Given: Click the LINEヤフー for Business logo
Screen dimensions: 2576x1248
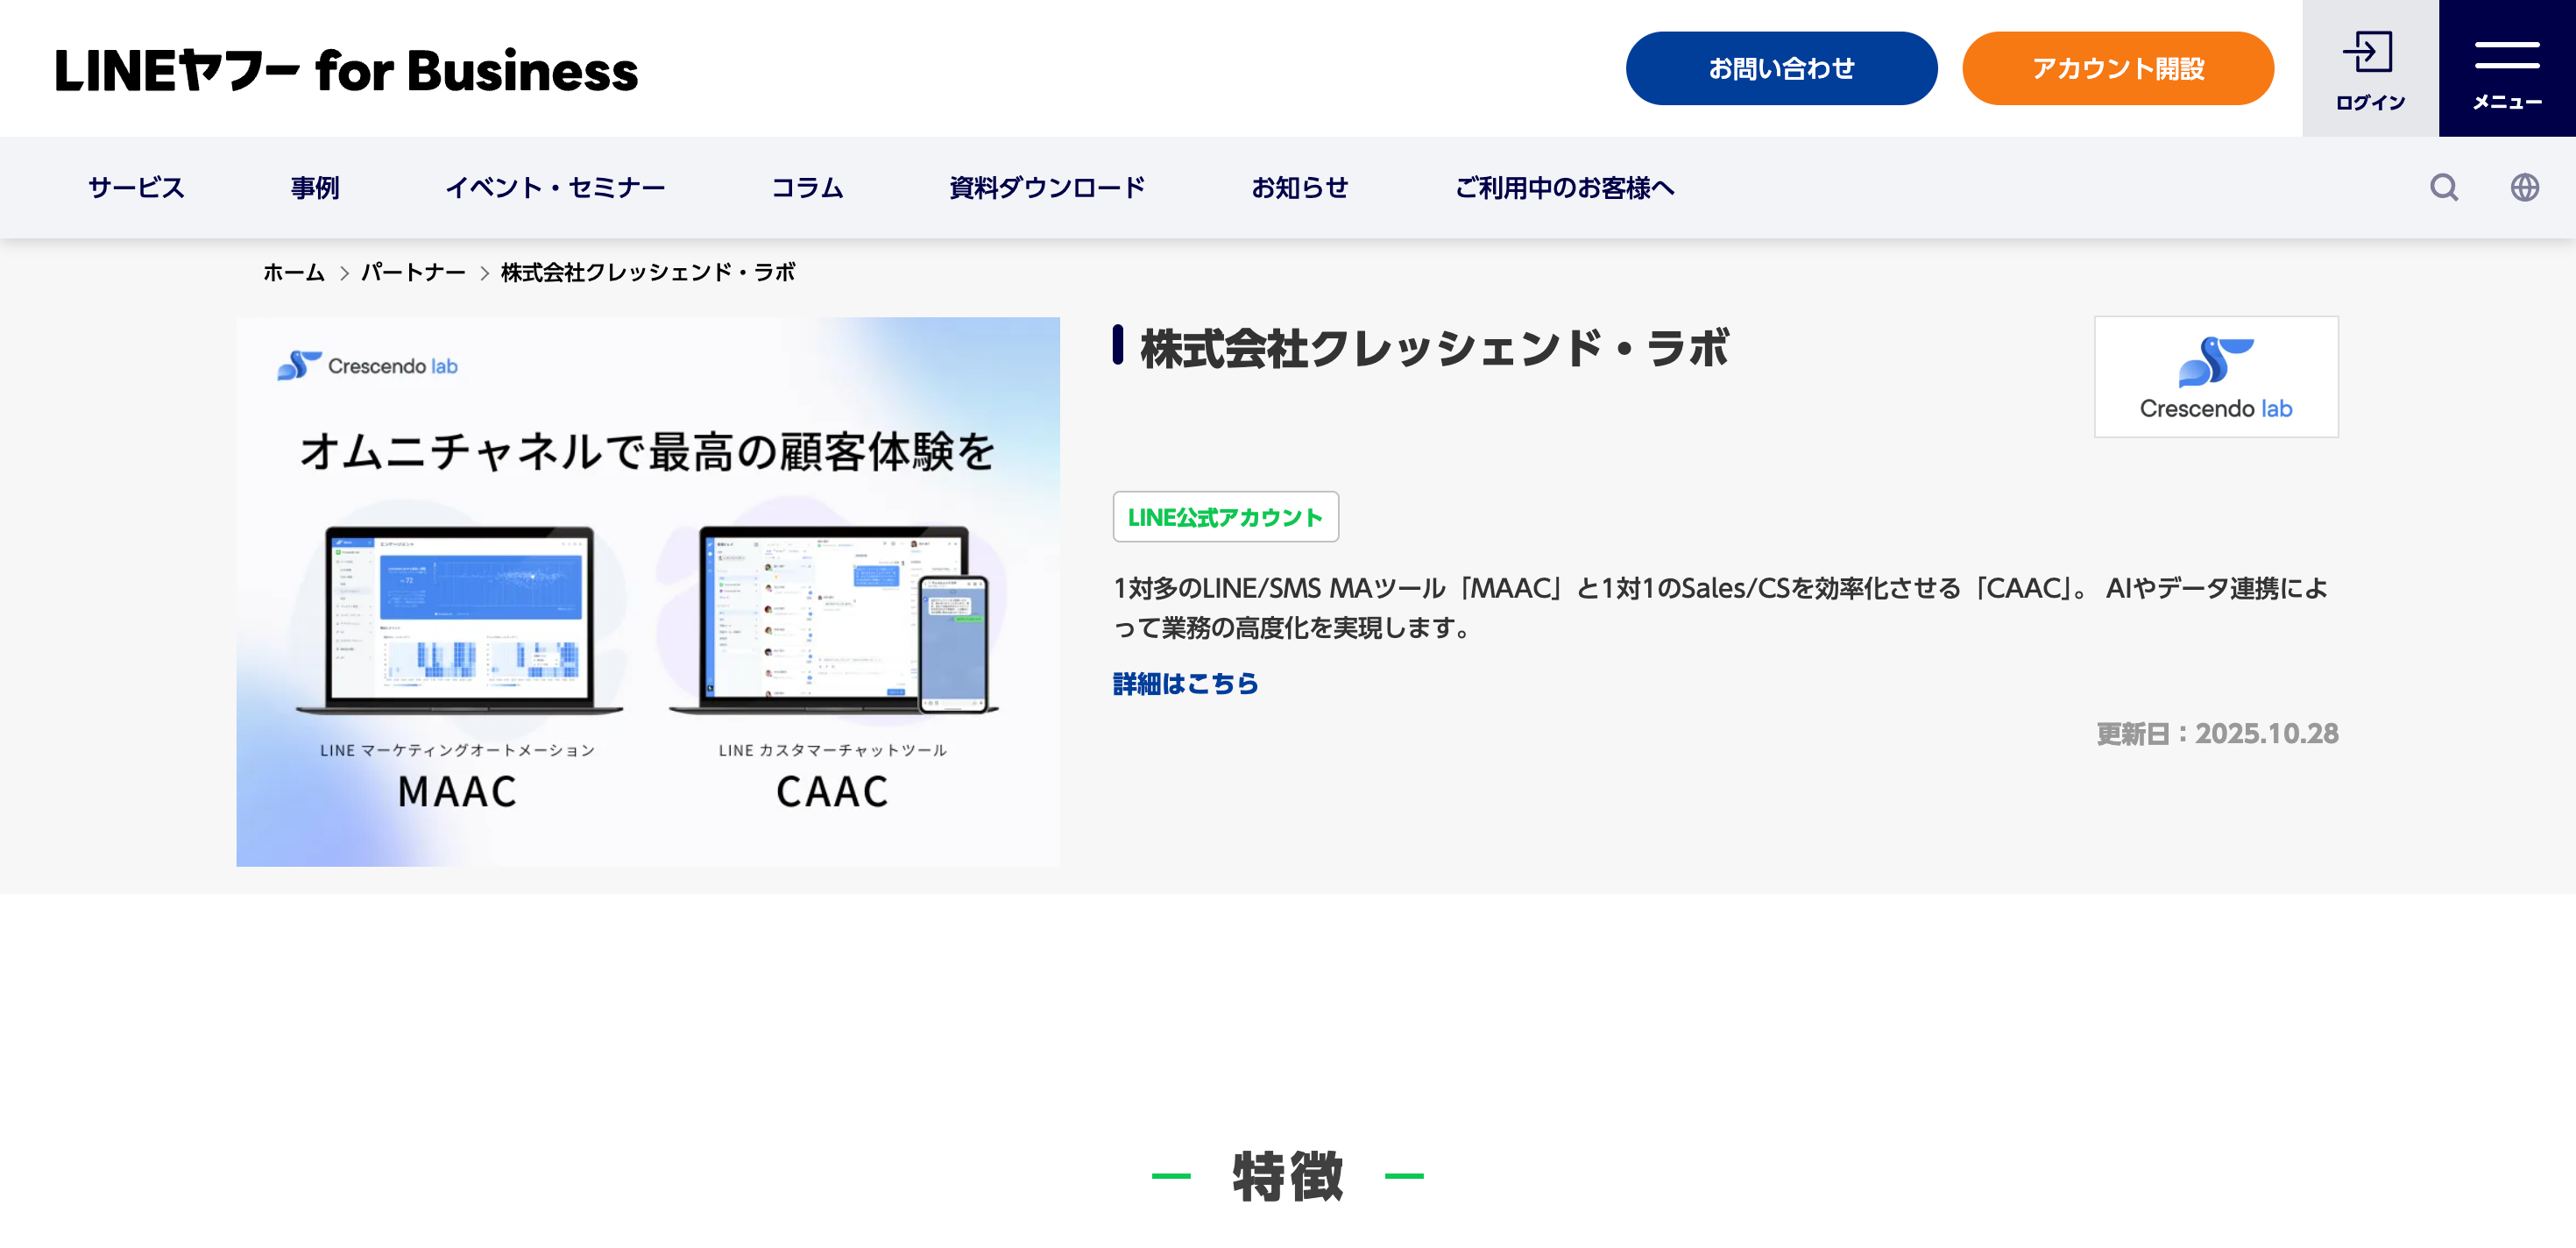Looking at the screenshot, I should tap(346, 70).
